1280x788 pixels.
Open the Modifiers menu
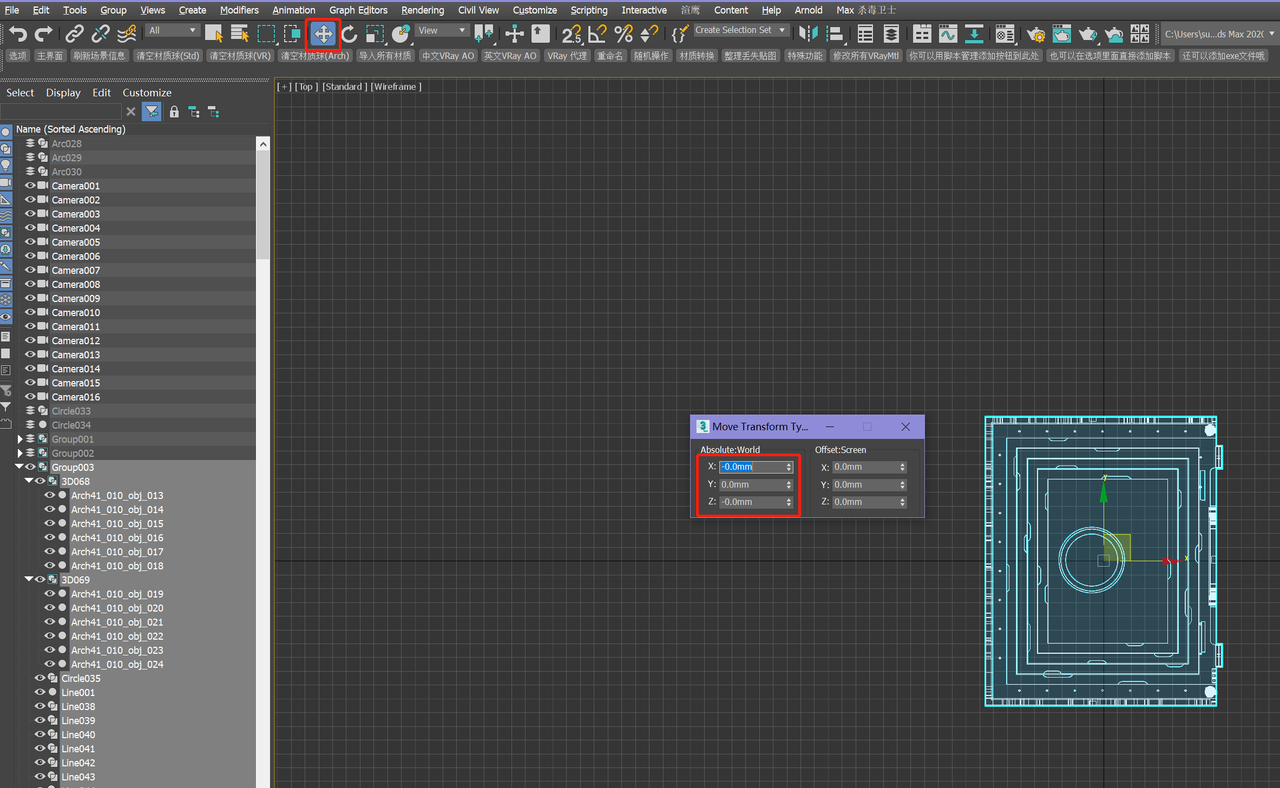point(239,10)
